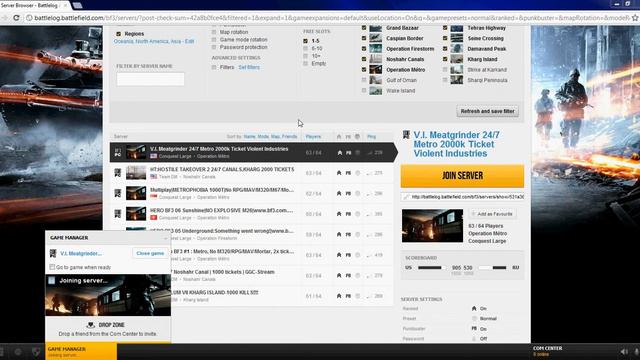Click the Operation Métro server preview thumbnail

pos(432,226)
